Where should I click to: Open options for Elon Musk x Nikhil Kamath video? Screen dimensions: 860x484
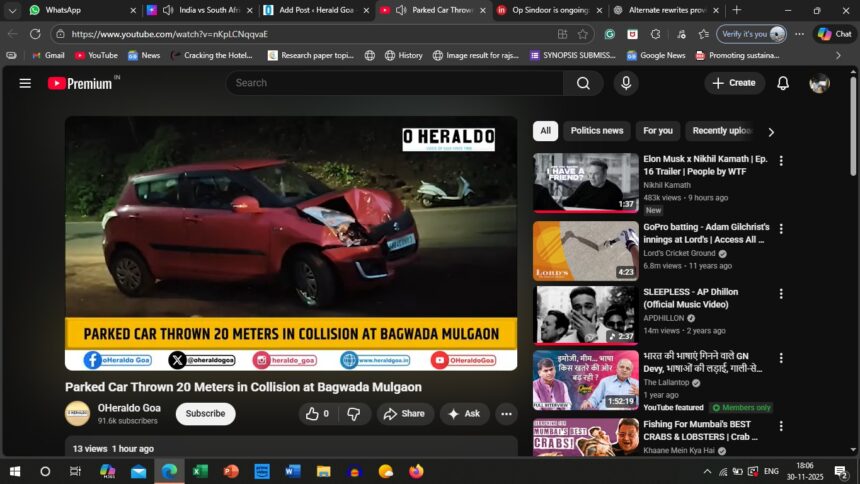click(x=781, y=161)
